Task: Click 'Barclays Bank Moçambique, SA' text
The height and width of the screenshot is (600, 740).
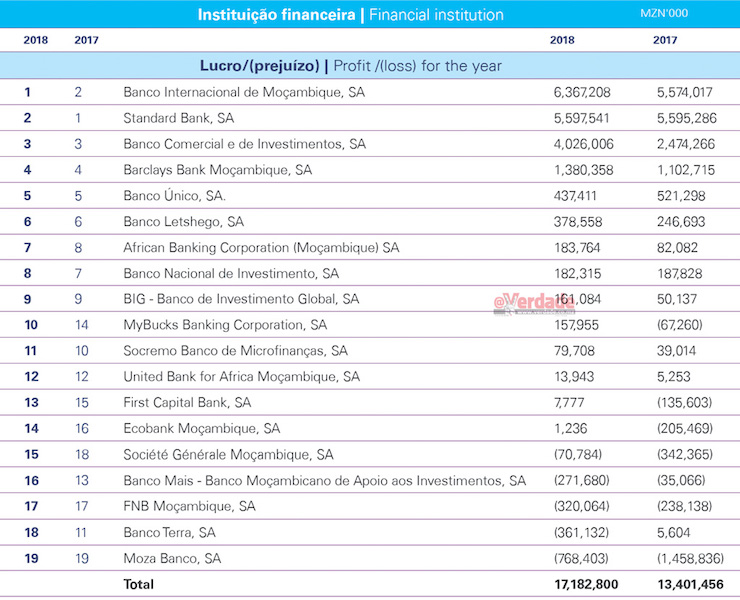Action: click(x=218, y=170)
